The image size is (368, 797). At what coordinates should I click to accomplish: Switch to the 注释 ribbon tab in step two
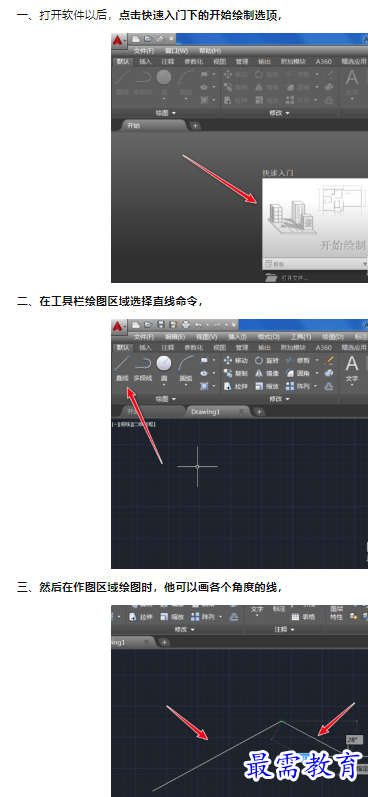point(168,348)
